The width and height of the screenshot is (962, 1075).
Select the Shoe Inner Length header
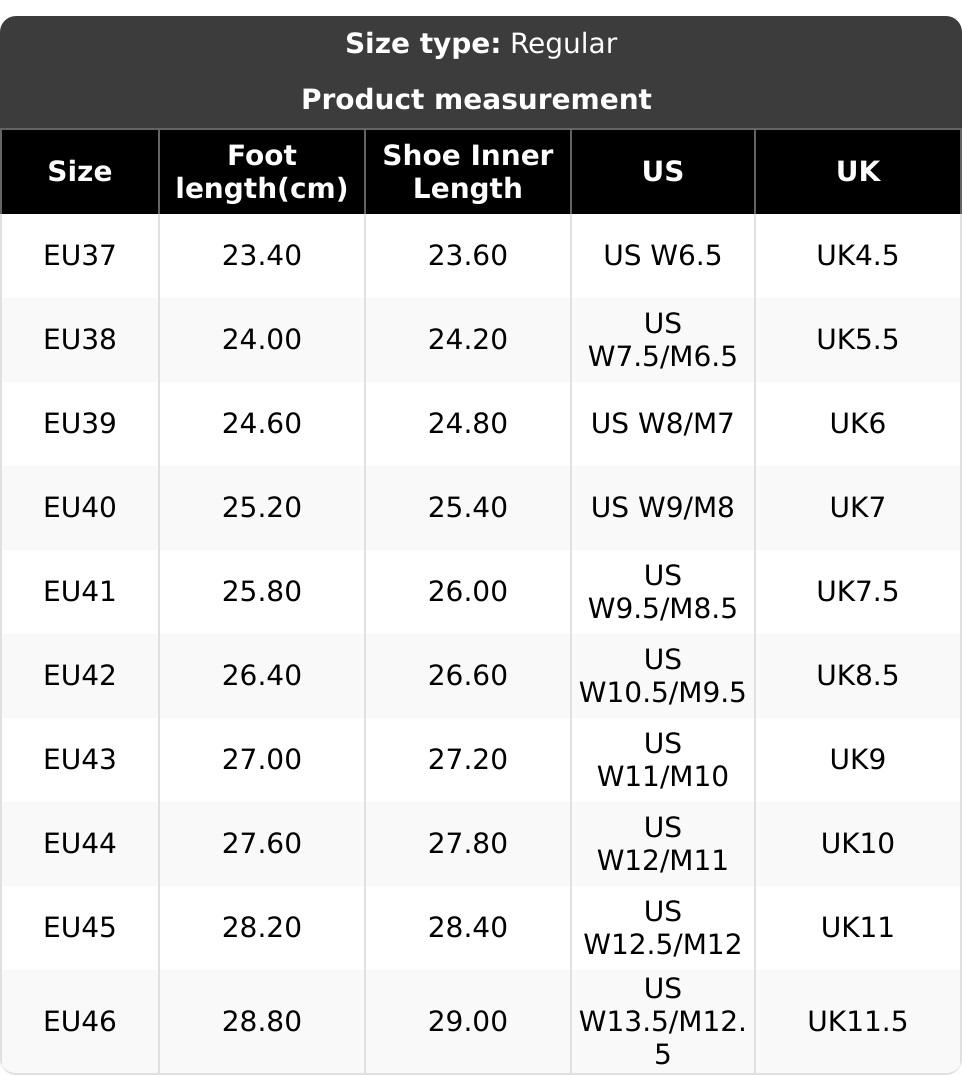click(468, 172)
